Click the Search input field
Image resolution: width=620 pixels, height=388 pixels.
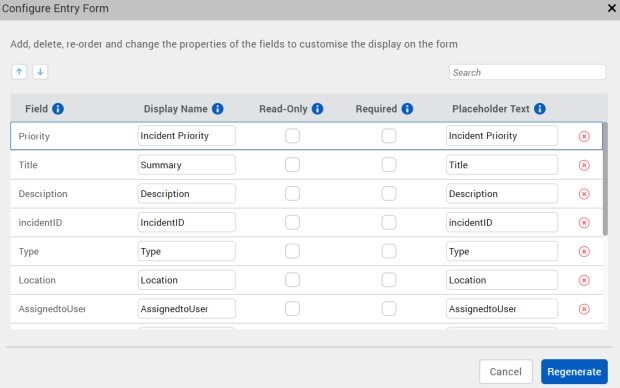pyautogui.click(x=527, y=72)
